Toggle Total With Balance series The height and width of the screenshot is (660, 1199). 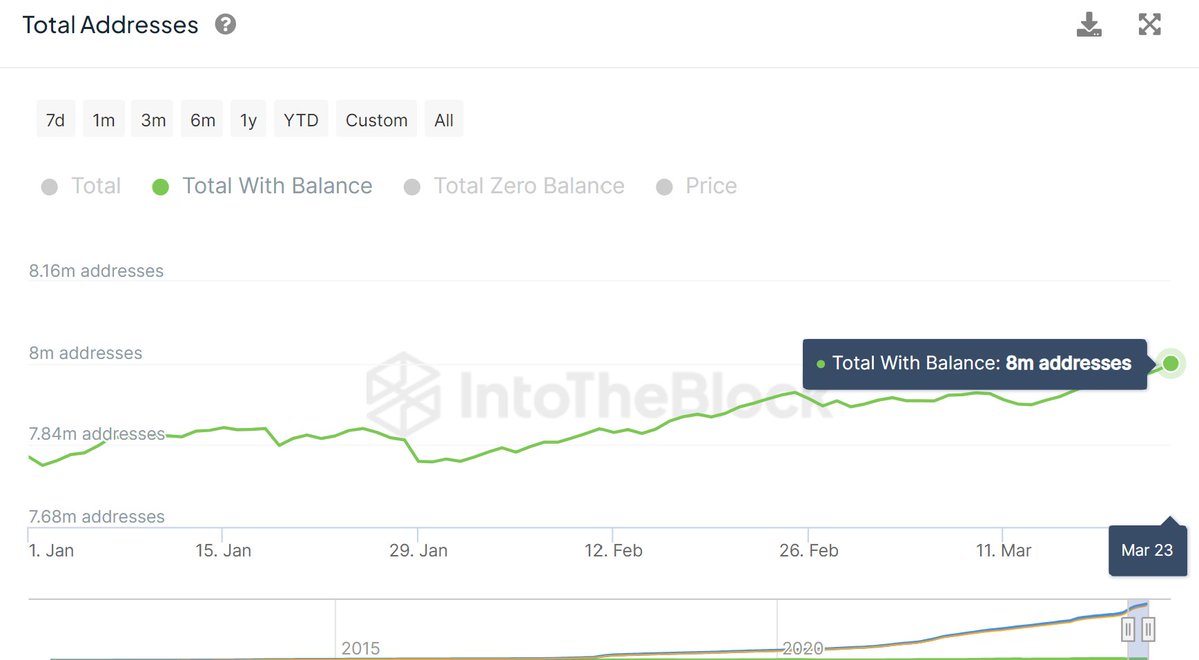[x=262, y=186]
